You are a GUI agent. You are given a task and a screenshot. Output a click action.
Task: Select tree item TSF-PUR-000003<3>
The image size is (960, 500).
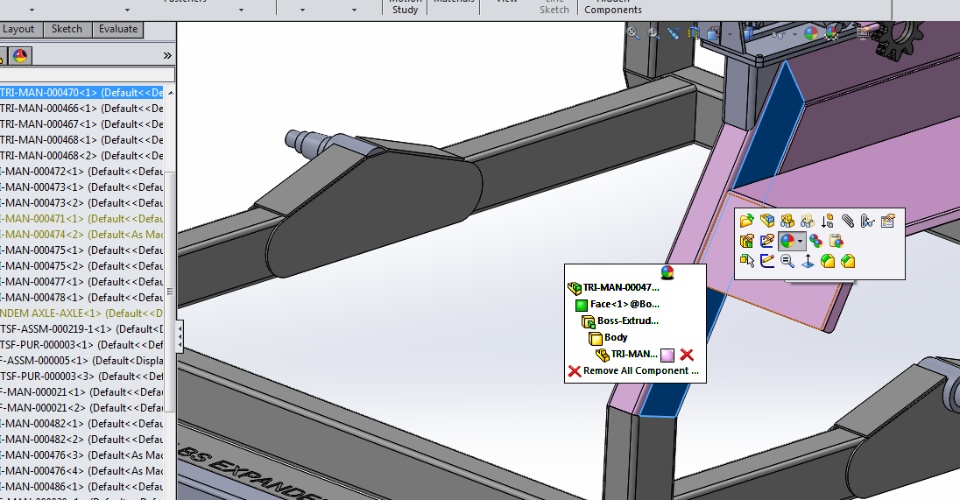click(81, 376)
